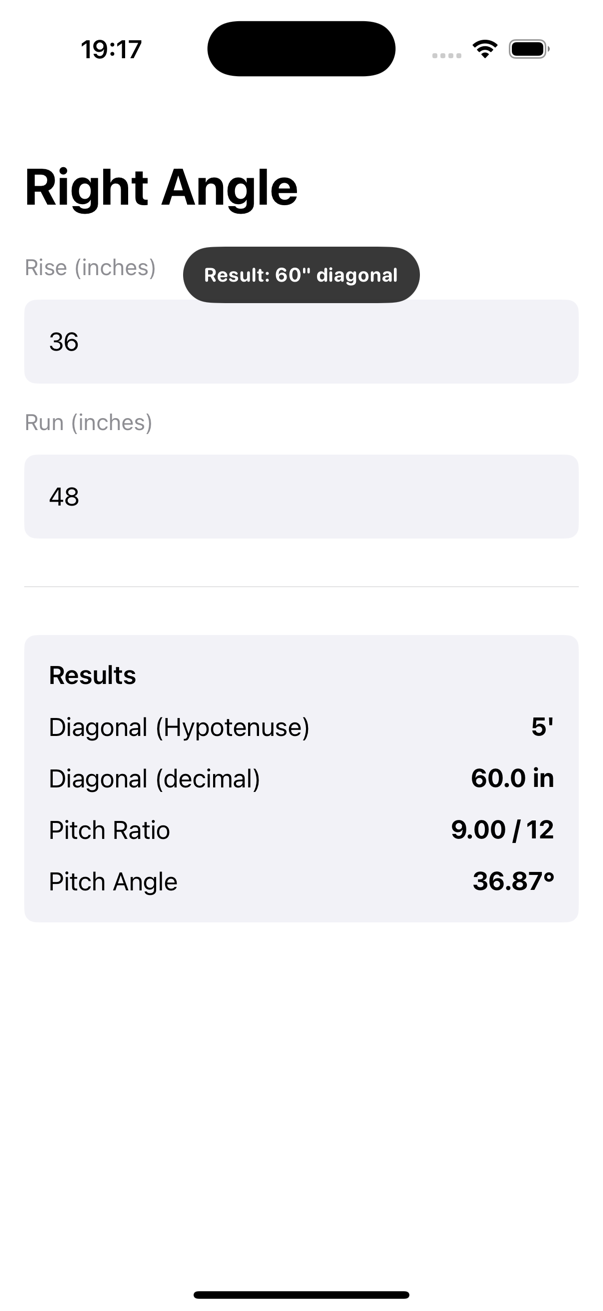Viewport: 603px width, 1311px height.
Task: Tap the 36.87° pitch angle value
Action: click(x=513, y=882)
